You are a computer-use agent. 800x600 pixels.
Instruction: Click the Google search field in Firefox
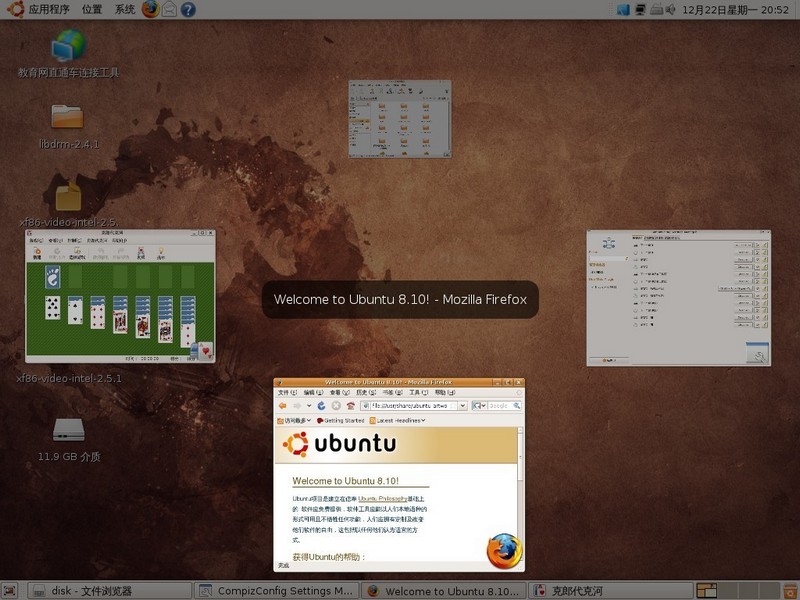point(499,406)
